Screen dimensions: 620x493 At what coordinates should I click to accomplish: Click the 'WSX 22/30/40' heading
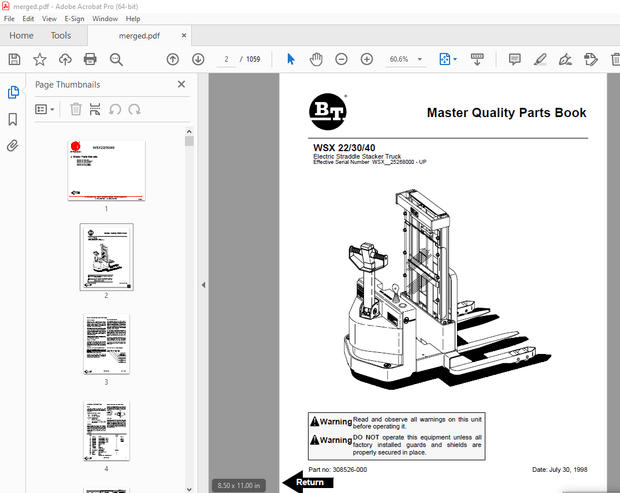(344, 148)
